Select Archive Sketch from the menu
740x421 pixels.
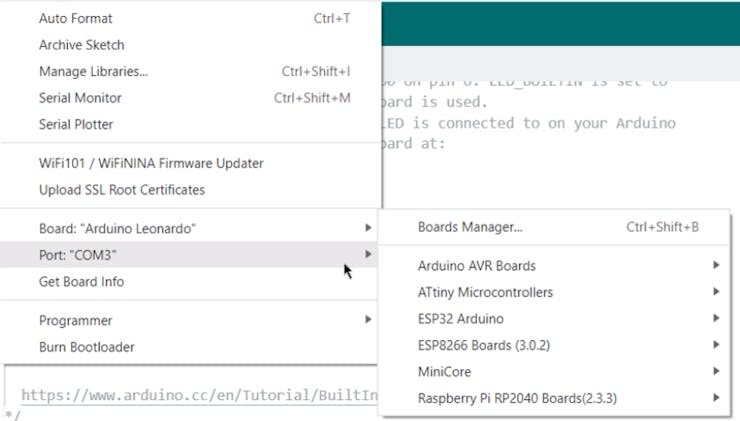(82, 45)
